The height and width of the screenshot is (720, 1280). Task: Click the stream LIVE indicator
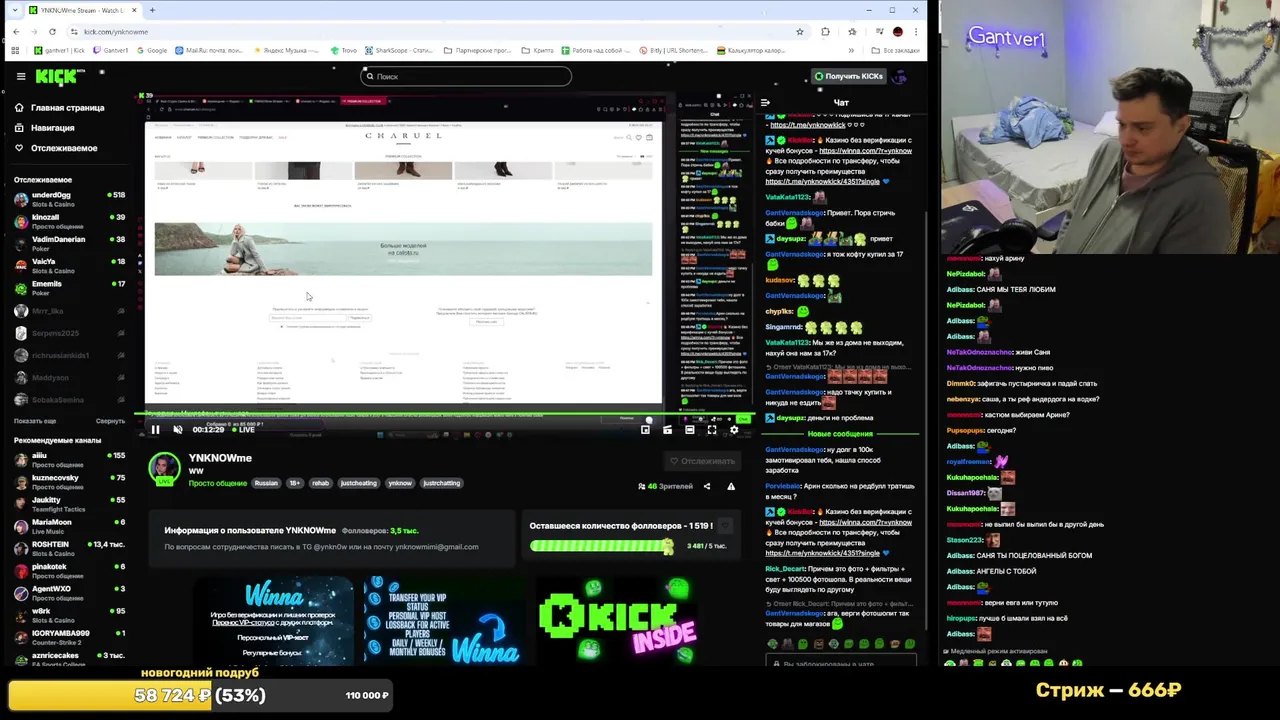tap(243, 430)
